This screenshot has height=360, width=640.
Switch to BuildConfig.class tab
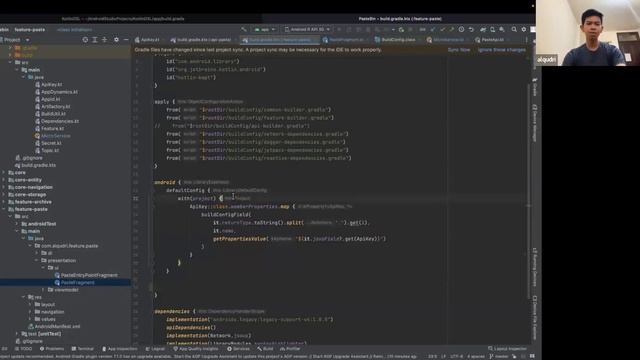coord(395,40)
